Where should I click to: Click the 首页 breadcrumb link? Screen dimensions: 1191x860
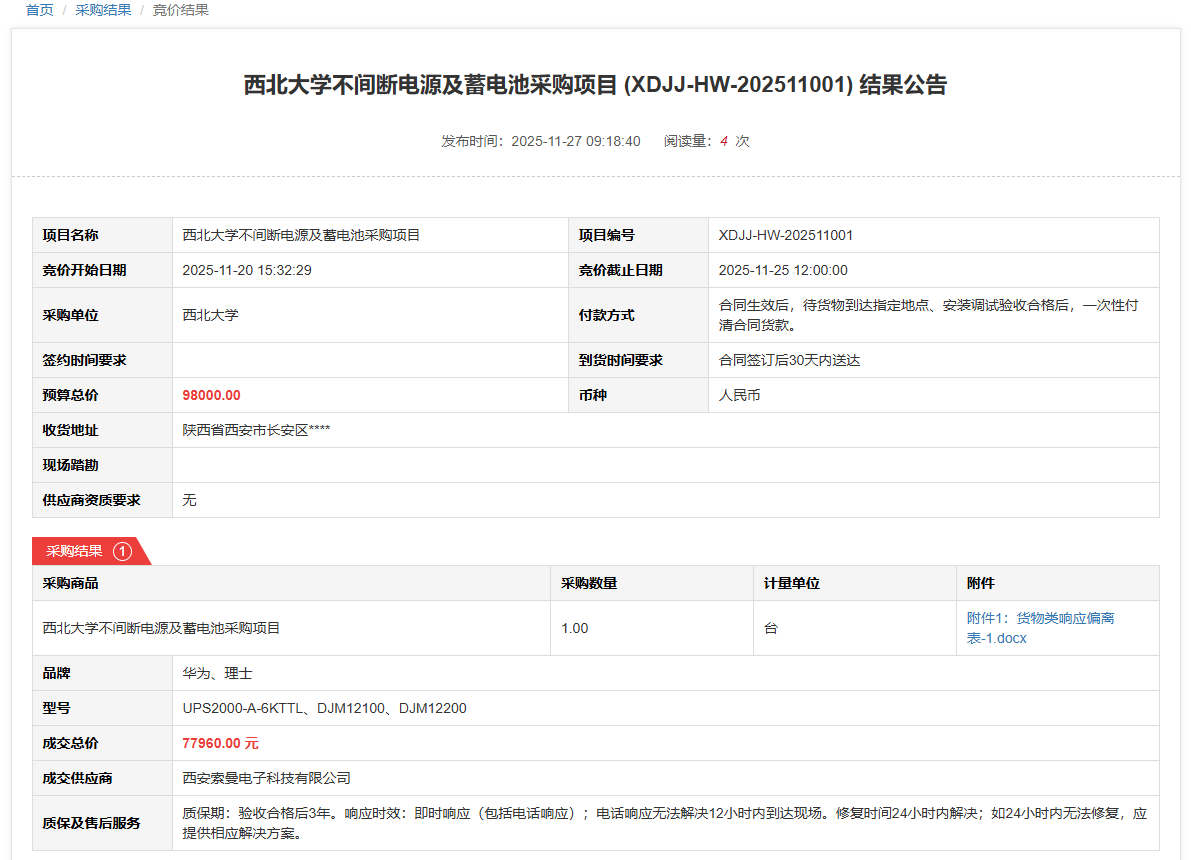tap(39, 10)
